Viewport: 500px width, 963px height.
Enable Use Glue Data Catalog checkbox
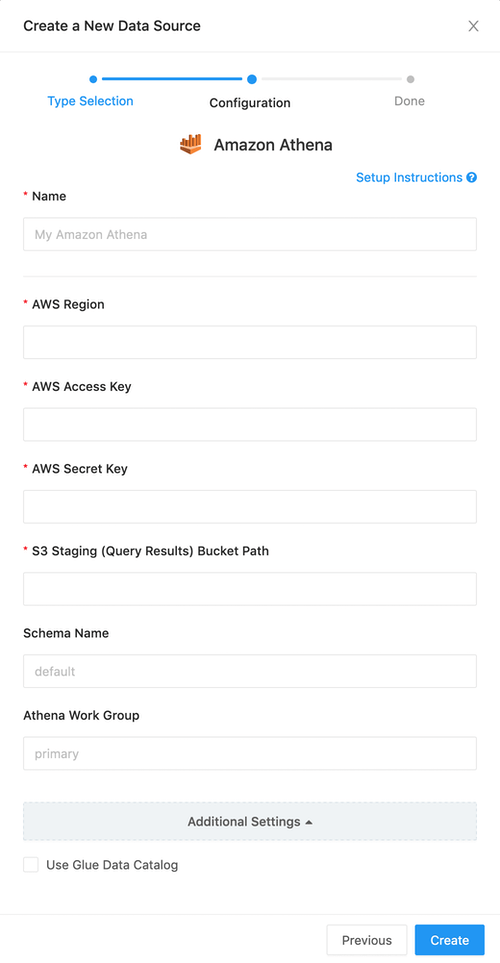[x=31, y=865]
